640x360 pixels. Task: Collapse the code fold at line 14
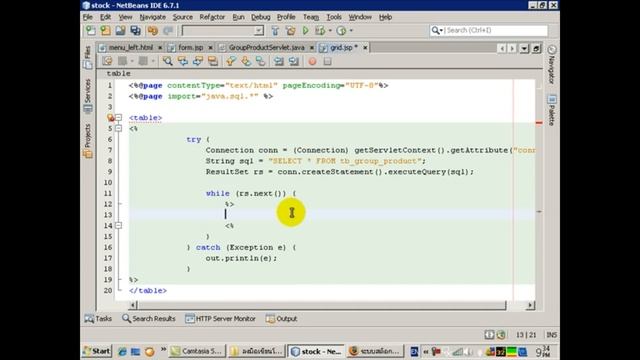tap(118, 225)
